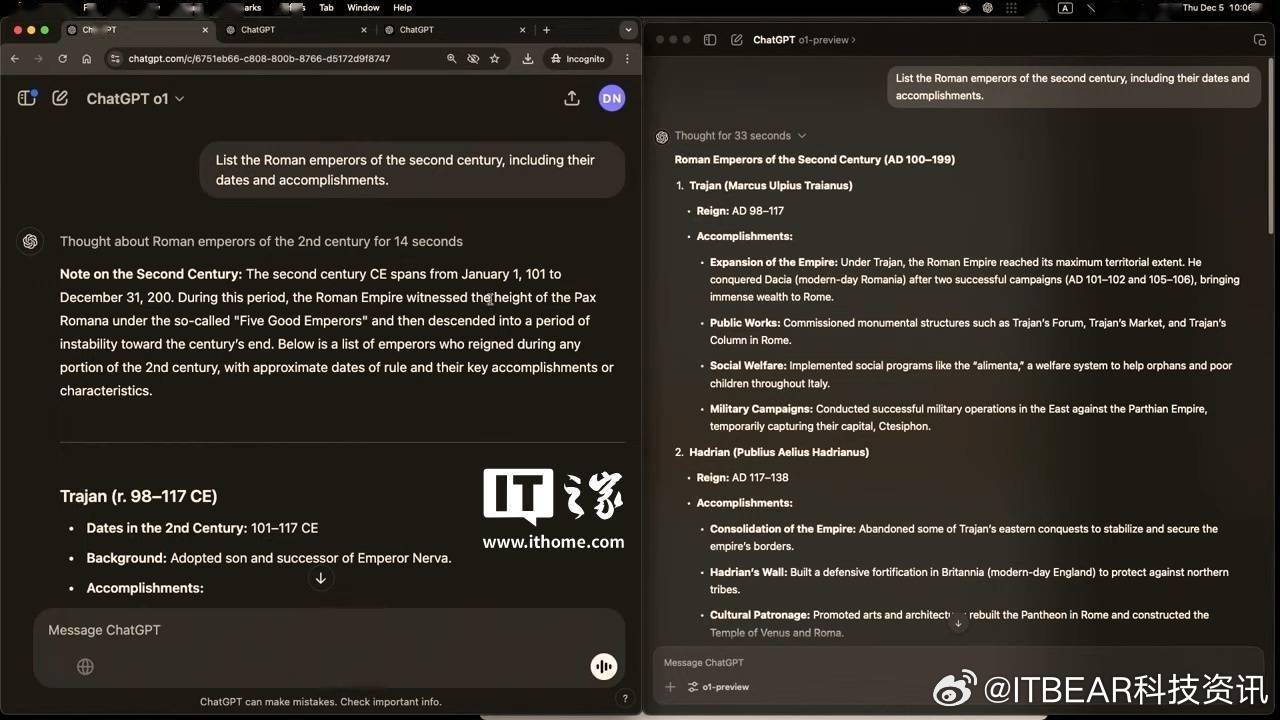Click browser Message ChatGPT input field
The height and width of the screenshot is (720, 1280).
coord(329,630)
